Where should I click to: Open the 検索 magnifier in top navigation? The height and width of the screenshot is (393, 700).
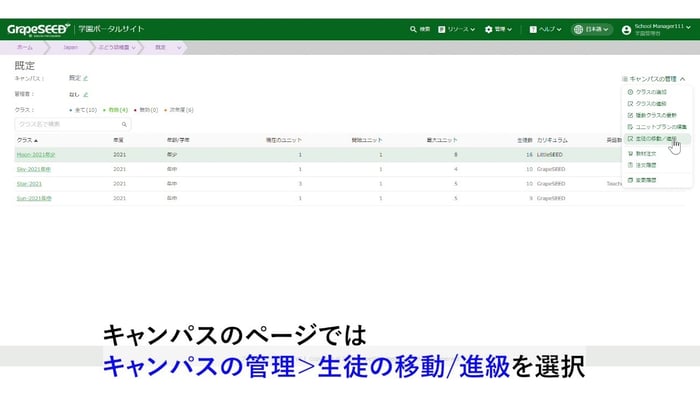420,29
